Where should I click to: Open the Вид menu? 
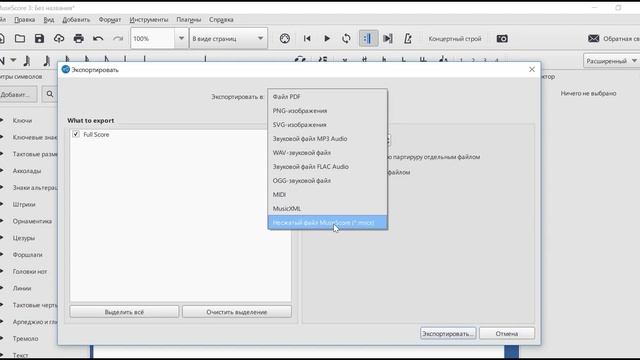(x=49, y=19)
